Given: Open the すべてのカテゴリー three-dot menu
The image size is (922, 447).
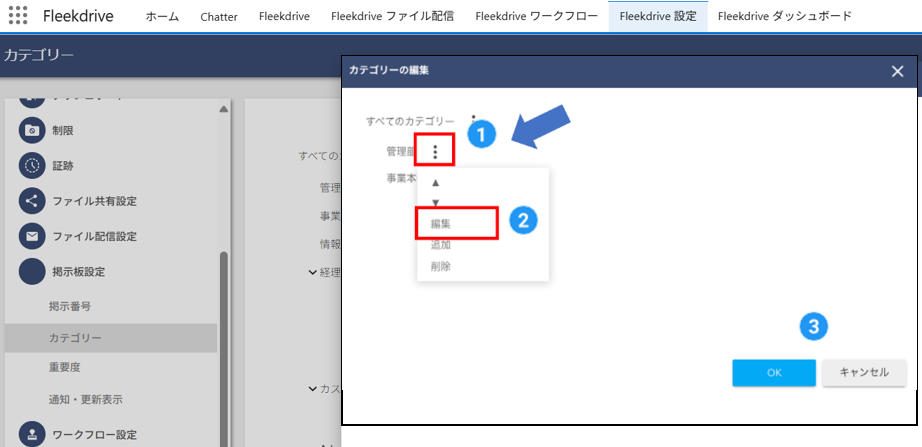Looking at the screenshot, I should tap(473, 118).
